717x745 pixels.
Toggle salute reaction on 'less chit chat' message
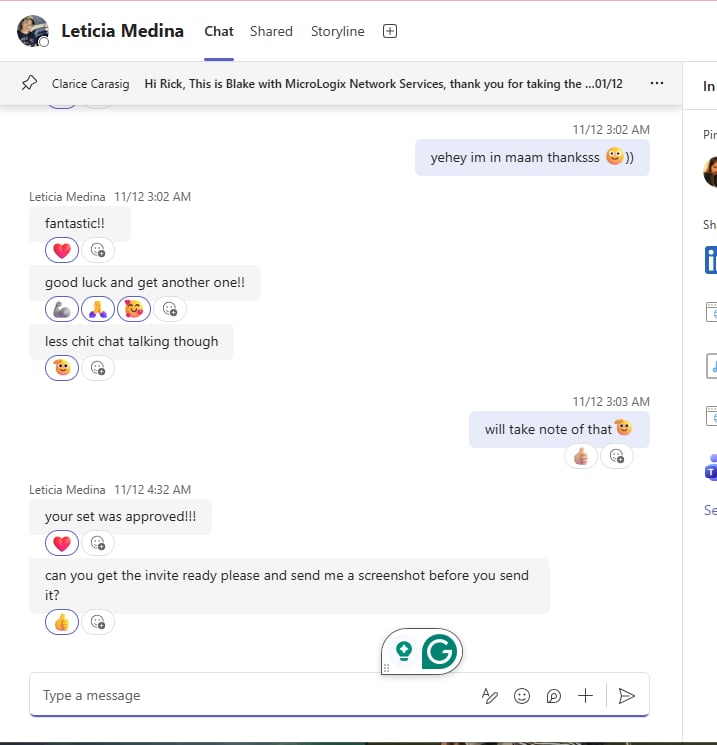coord(62,368)
